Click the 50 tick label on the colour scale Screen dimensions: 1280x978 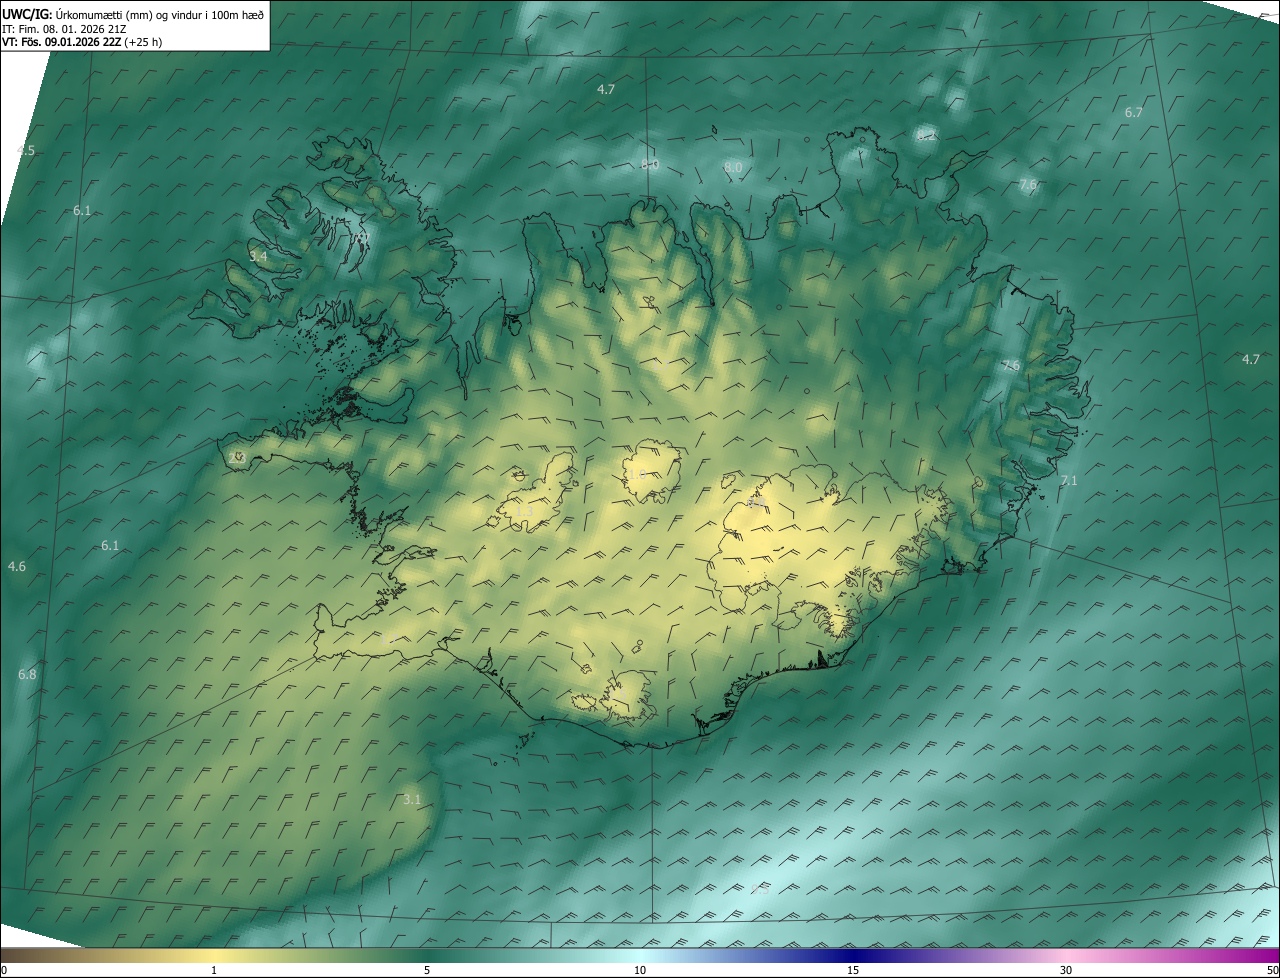1272,971
